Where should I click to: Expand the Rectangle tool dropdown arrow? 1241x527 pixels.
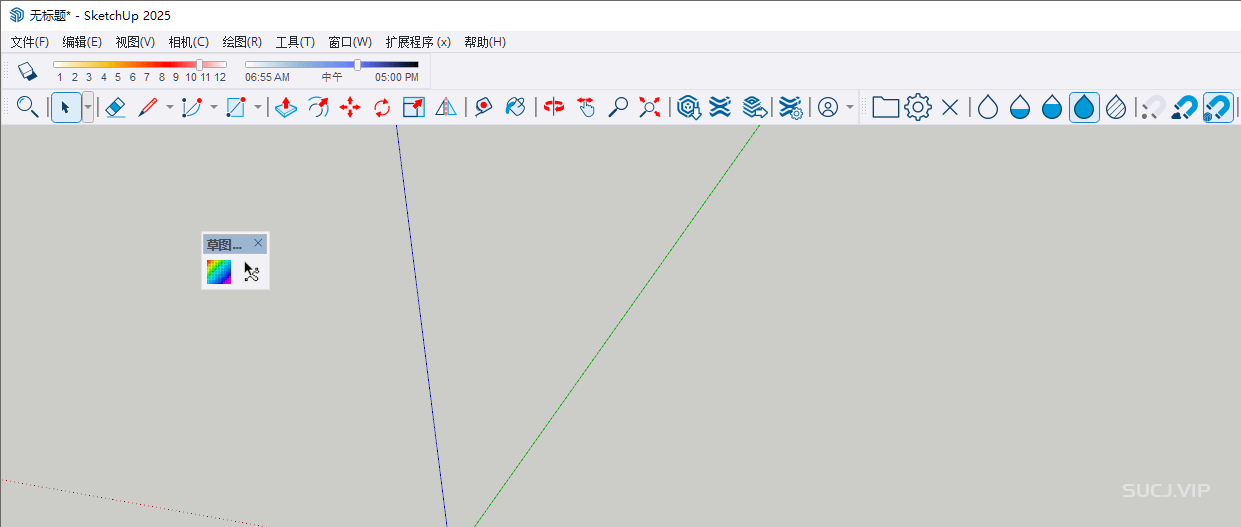257,107
